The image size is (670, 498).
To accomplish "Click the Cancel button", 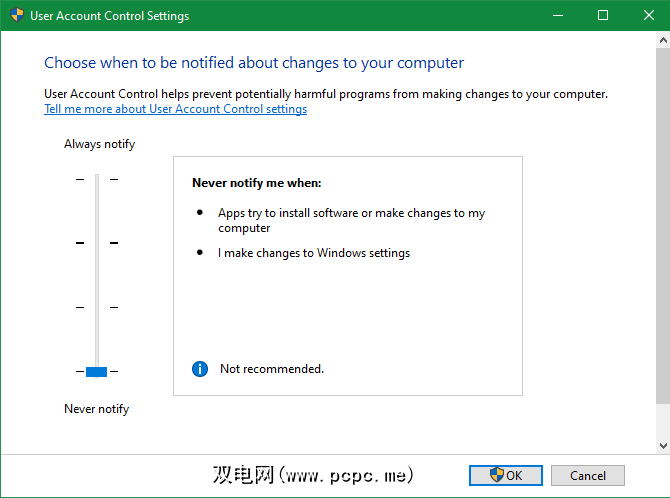I will 588,475.
